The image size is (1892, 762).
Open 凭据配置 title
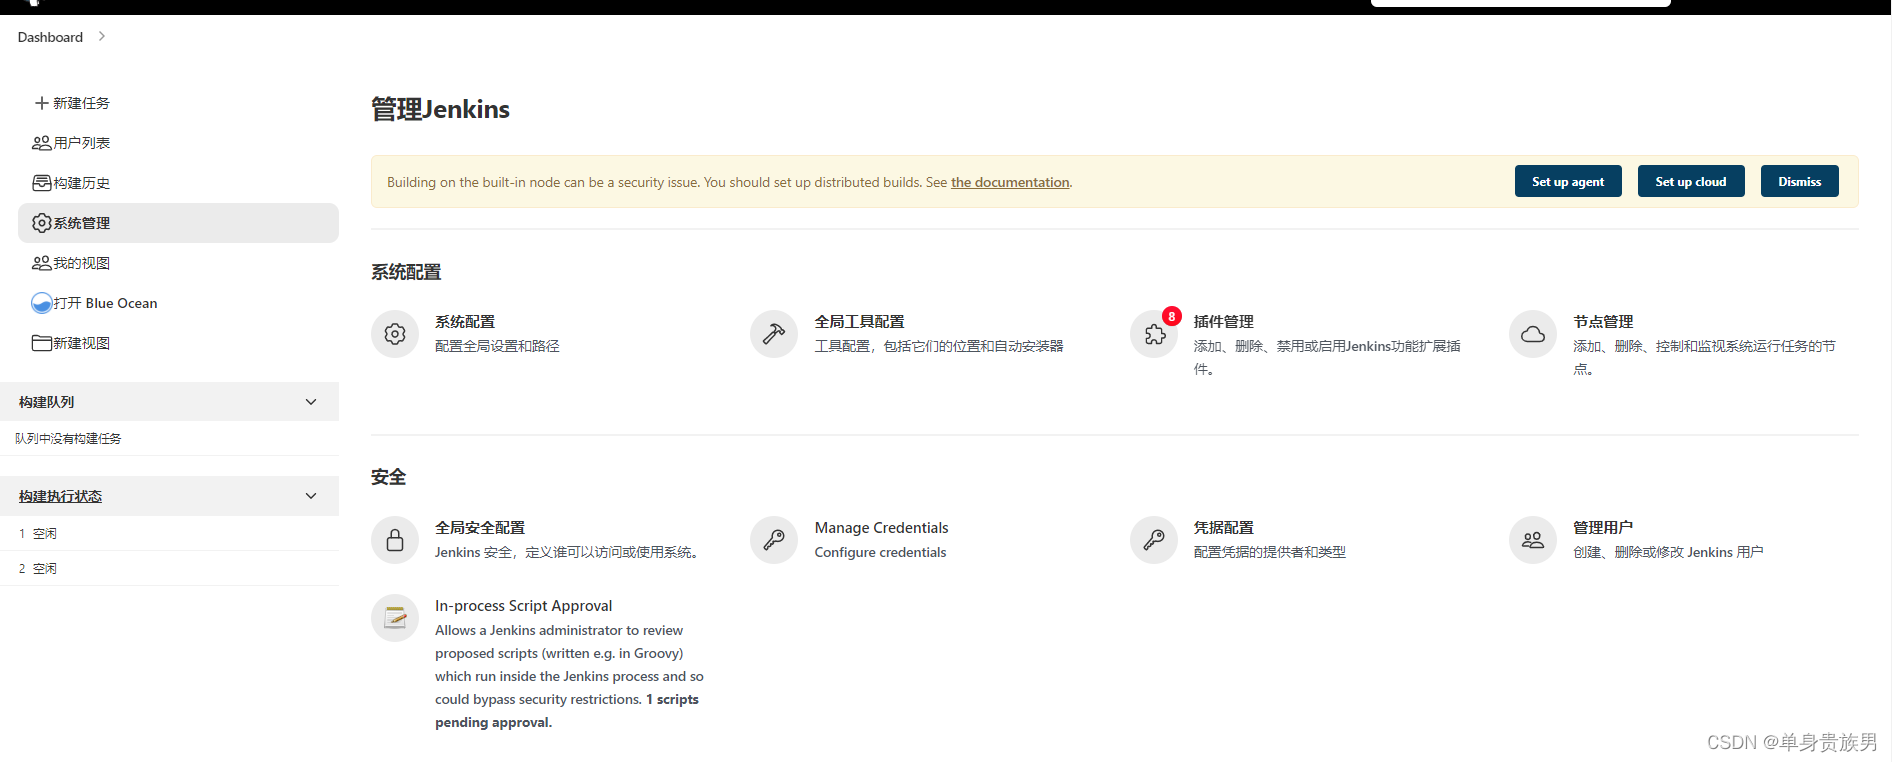coord(1223,528)
